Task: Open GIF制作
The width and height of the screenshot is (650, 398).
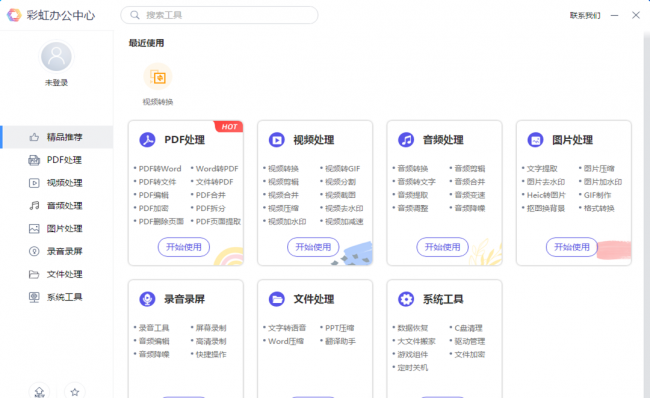Action: pos(597,195)
